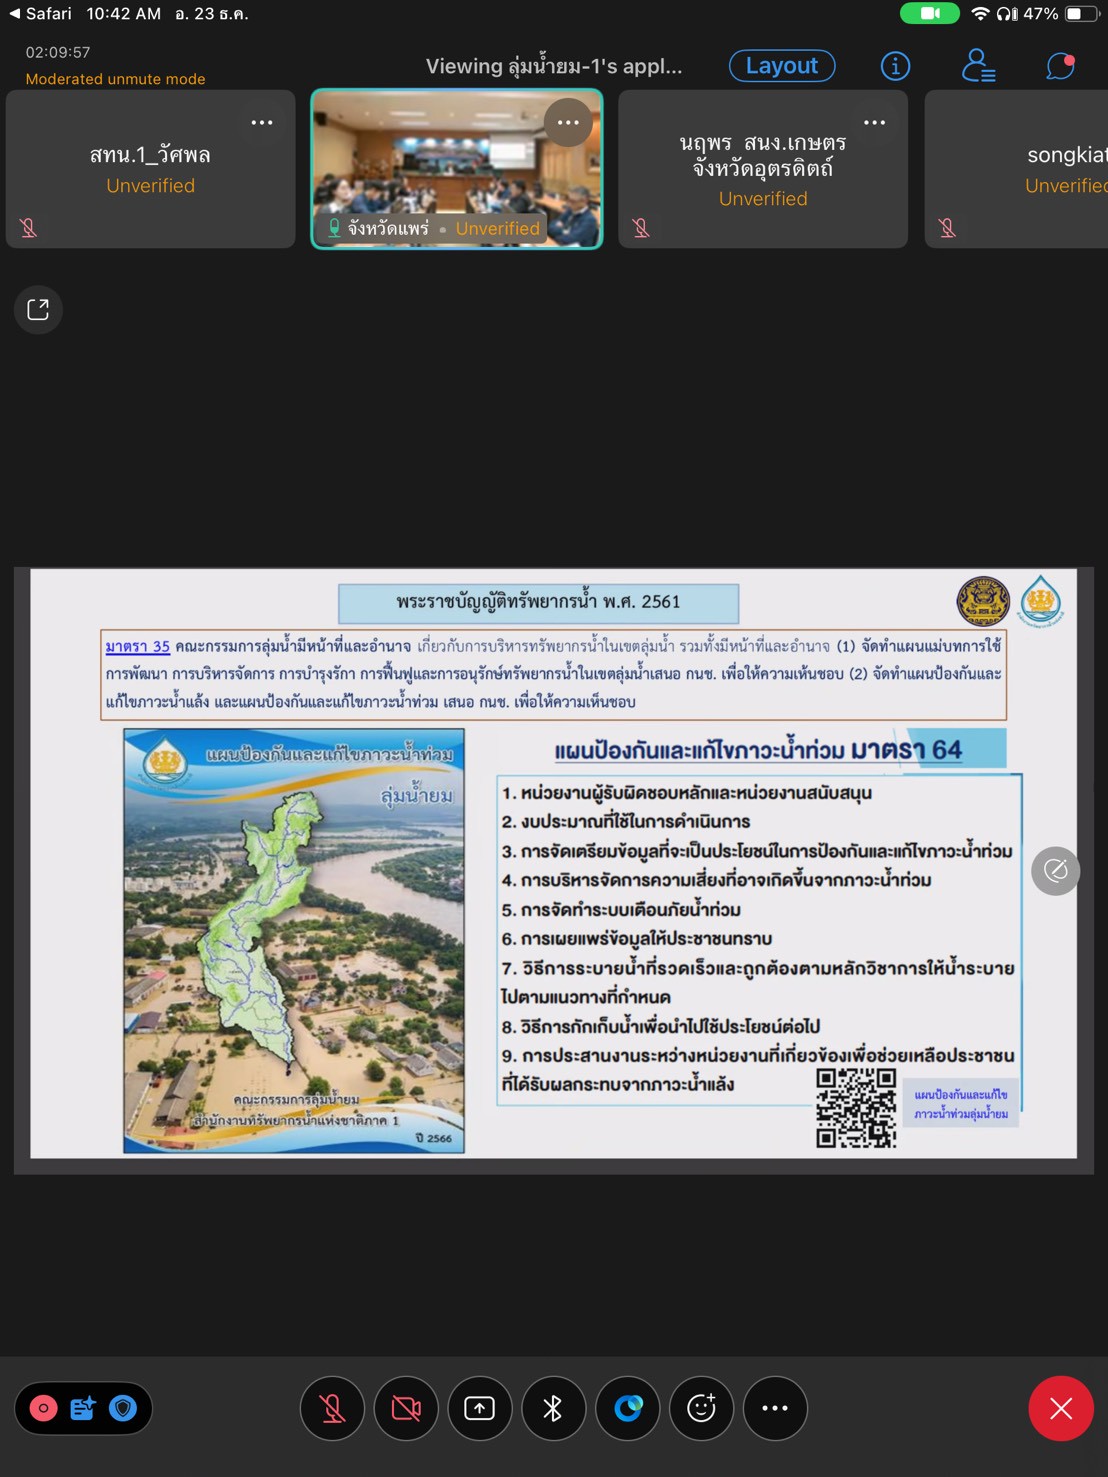Open more options in bottom toolbar
Image resolution: width=1108 pixels, height=1477 pixels.
click(775, 1408)
